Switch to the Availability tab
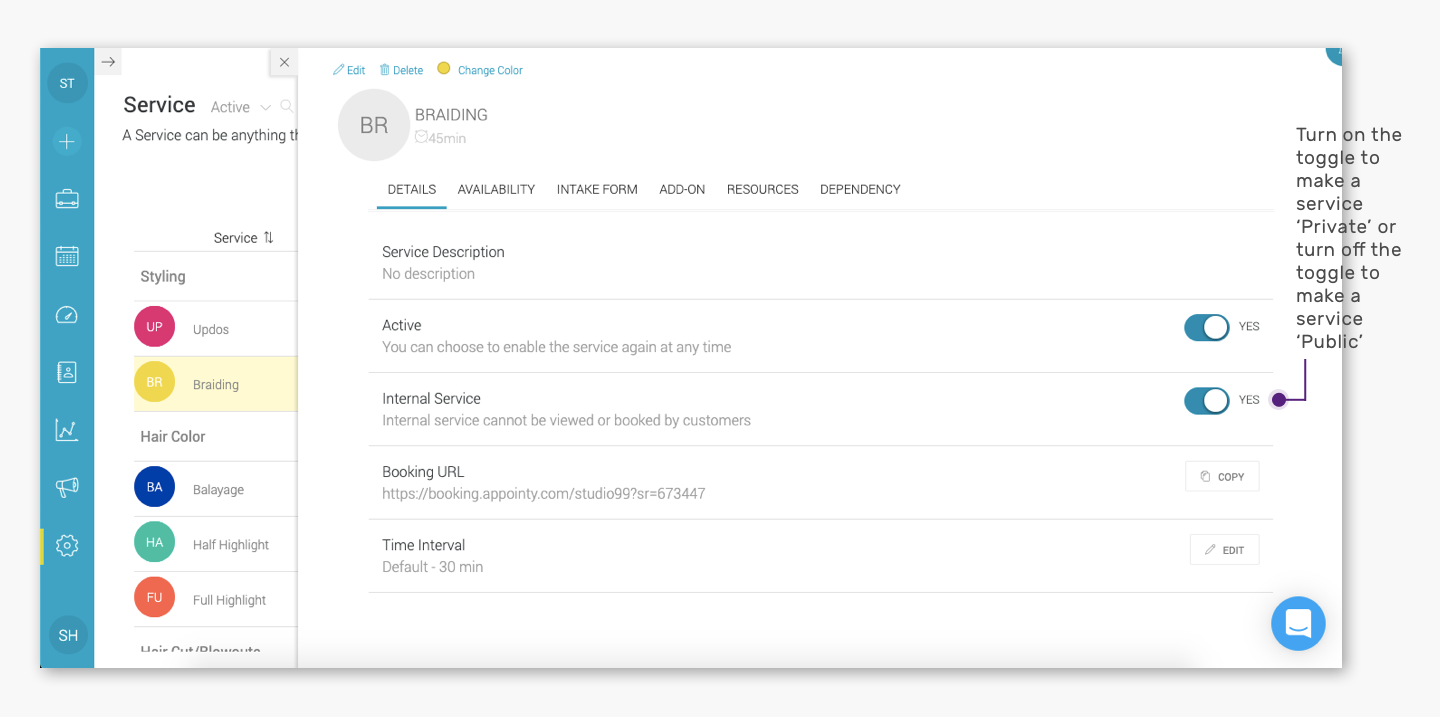Viewport: 1440px width, 718px height. point(496,189)
